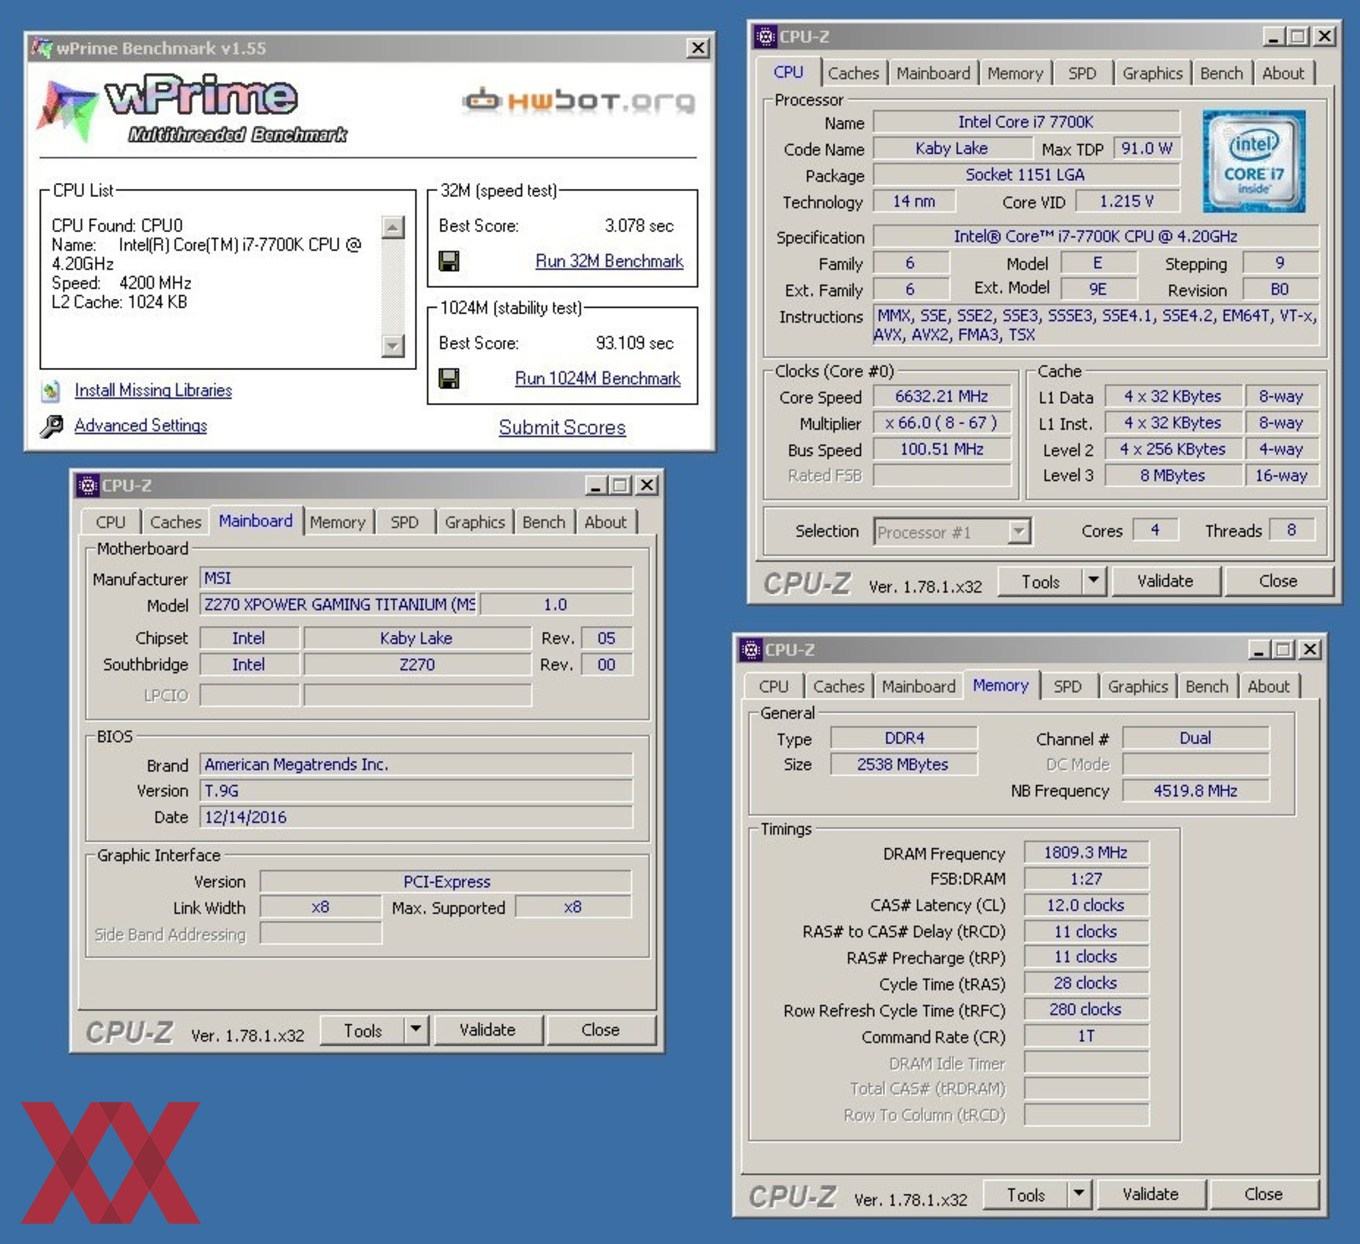Switch to CPU tab in Memory window
Viewport: 1360px width, 1244px height.
point(773,686)
